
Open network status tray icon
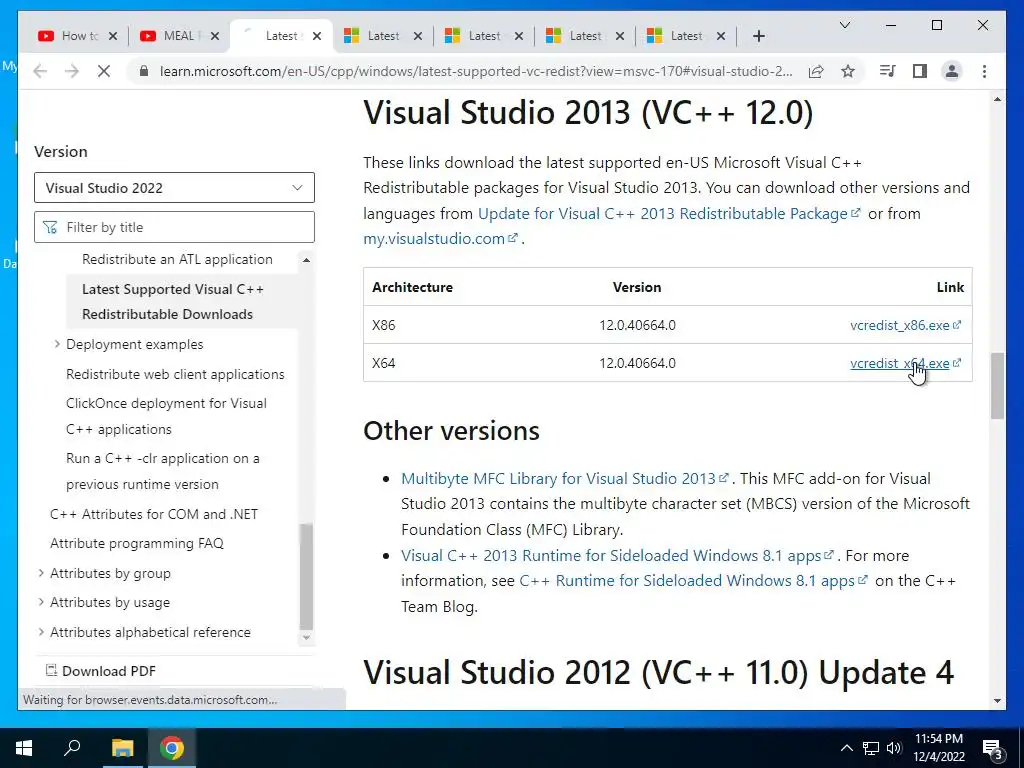(871, 748)
